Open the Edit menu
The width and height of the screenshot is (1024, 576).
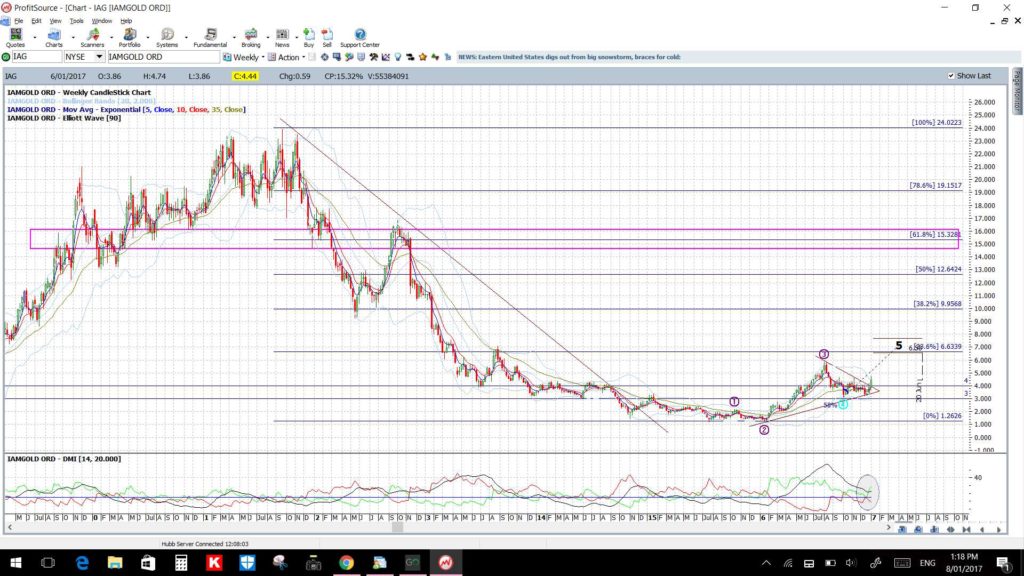coord(37,21)
